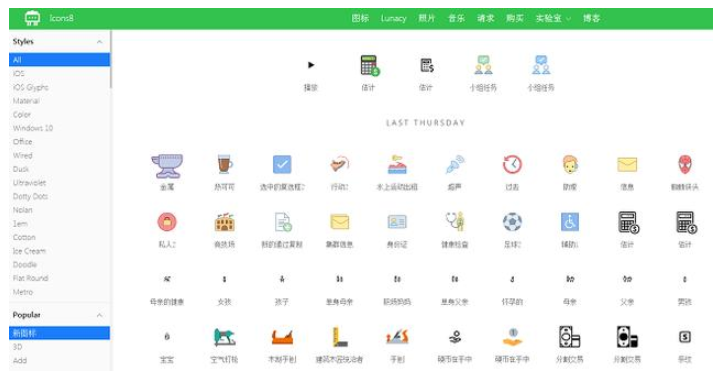Filter by iOS Glyphs style
The height and width of the screenshot is (388, 721).
(30, 87)
